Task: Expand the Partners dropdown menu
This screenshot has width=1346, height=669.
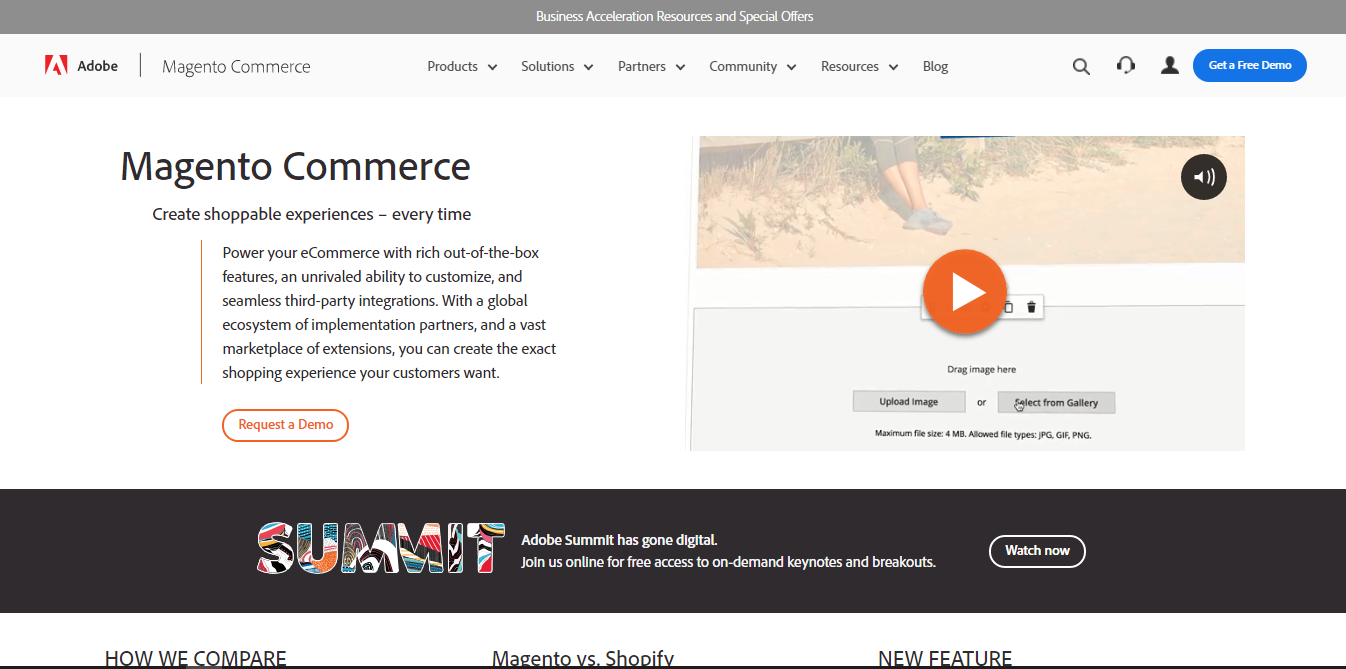Action: click(x=651, y=67)
